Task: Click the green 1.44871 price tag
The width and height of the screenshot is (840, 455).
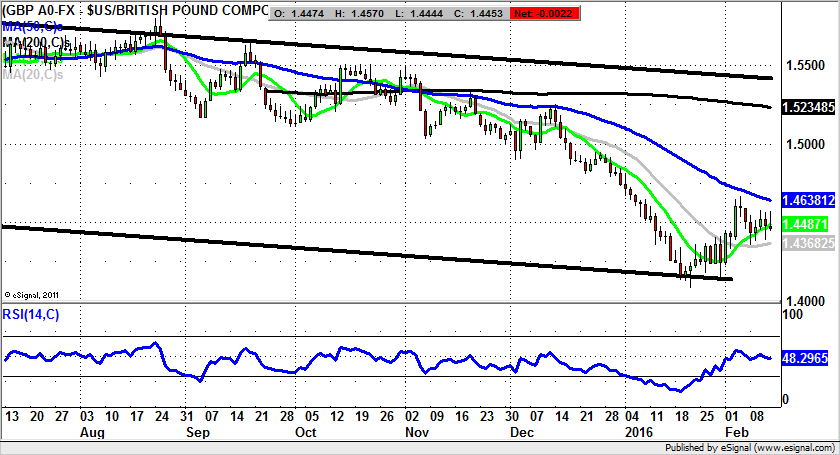Action: (x=807, y=225)
